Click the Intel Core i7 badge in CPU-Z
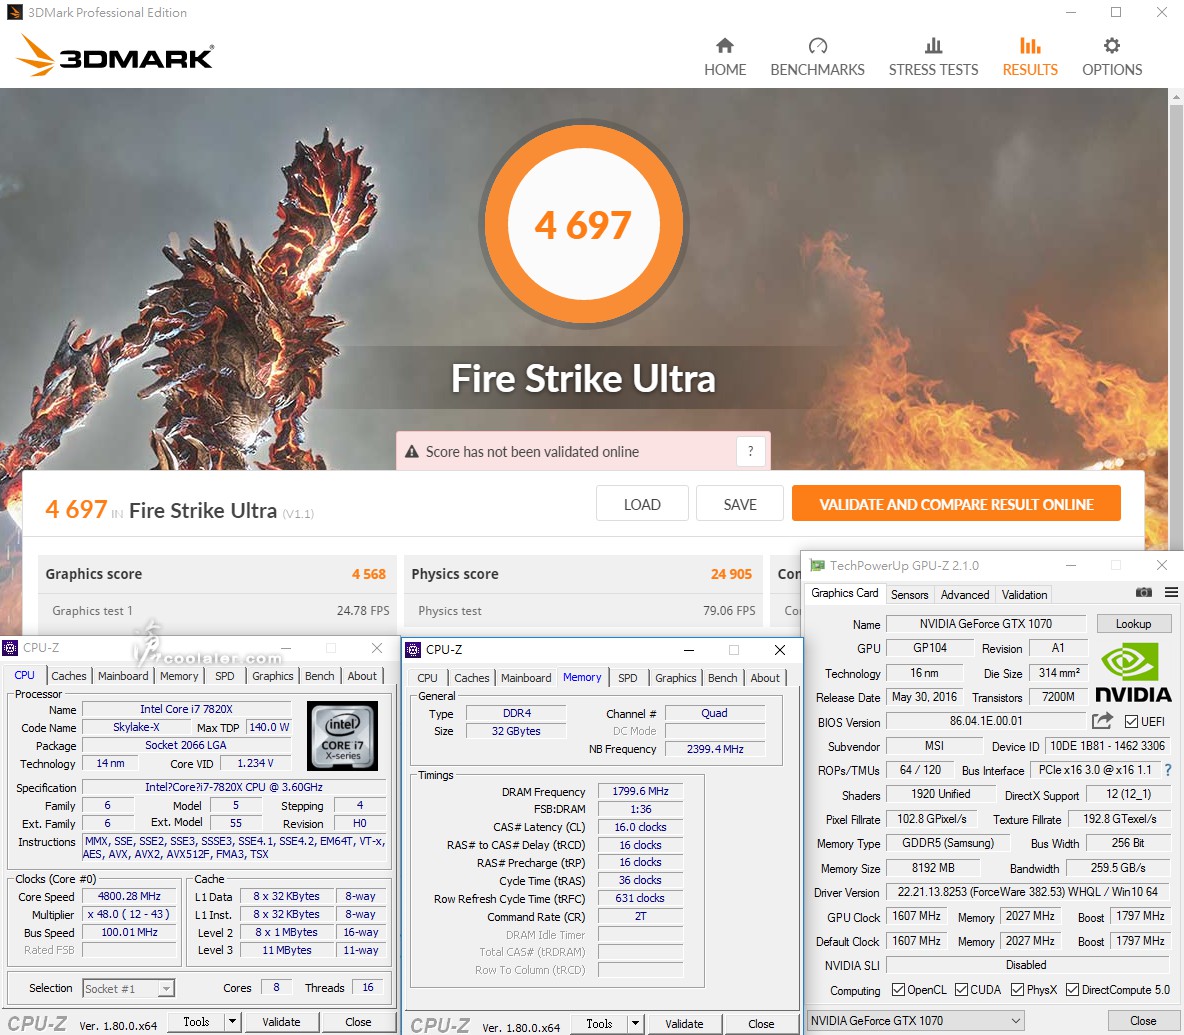 342,735
